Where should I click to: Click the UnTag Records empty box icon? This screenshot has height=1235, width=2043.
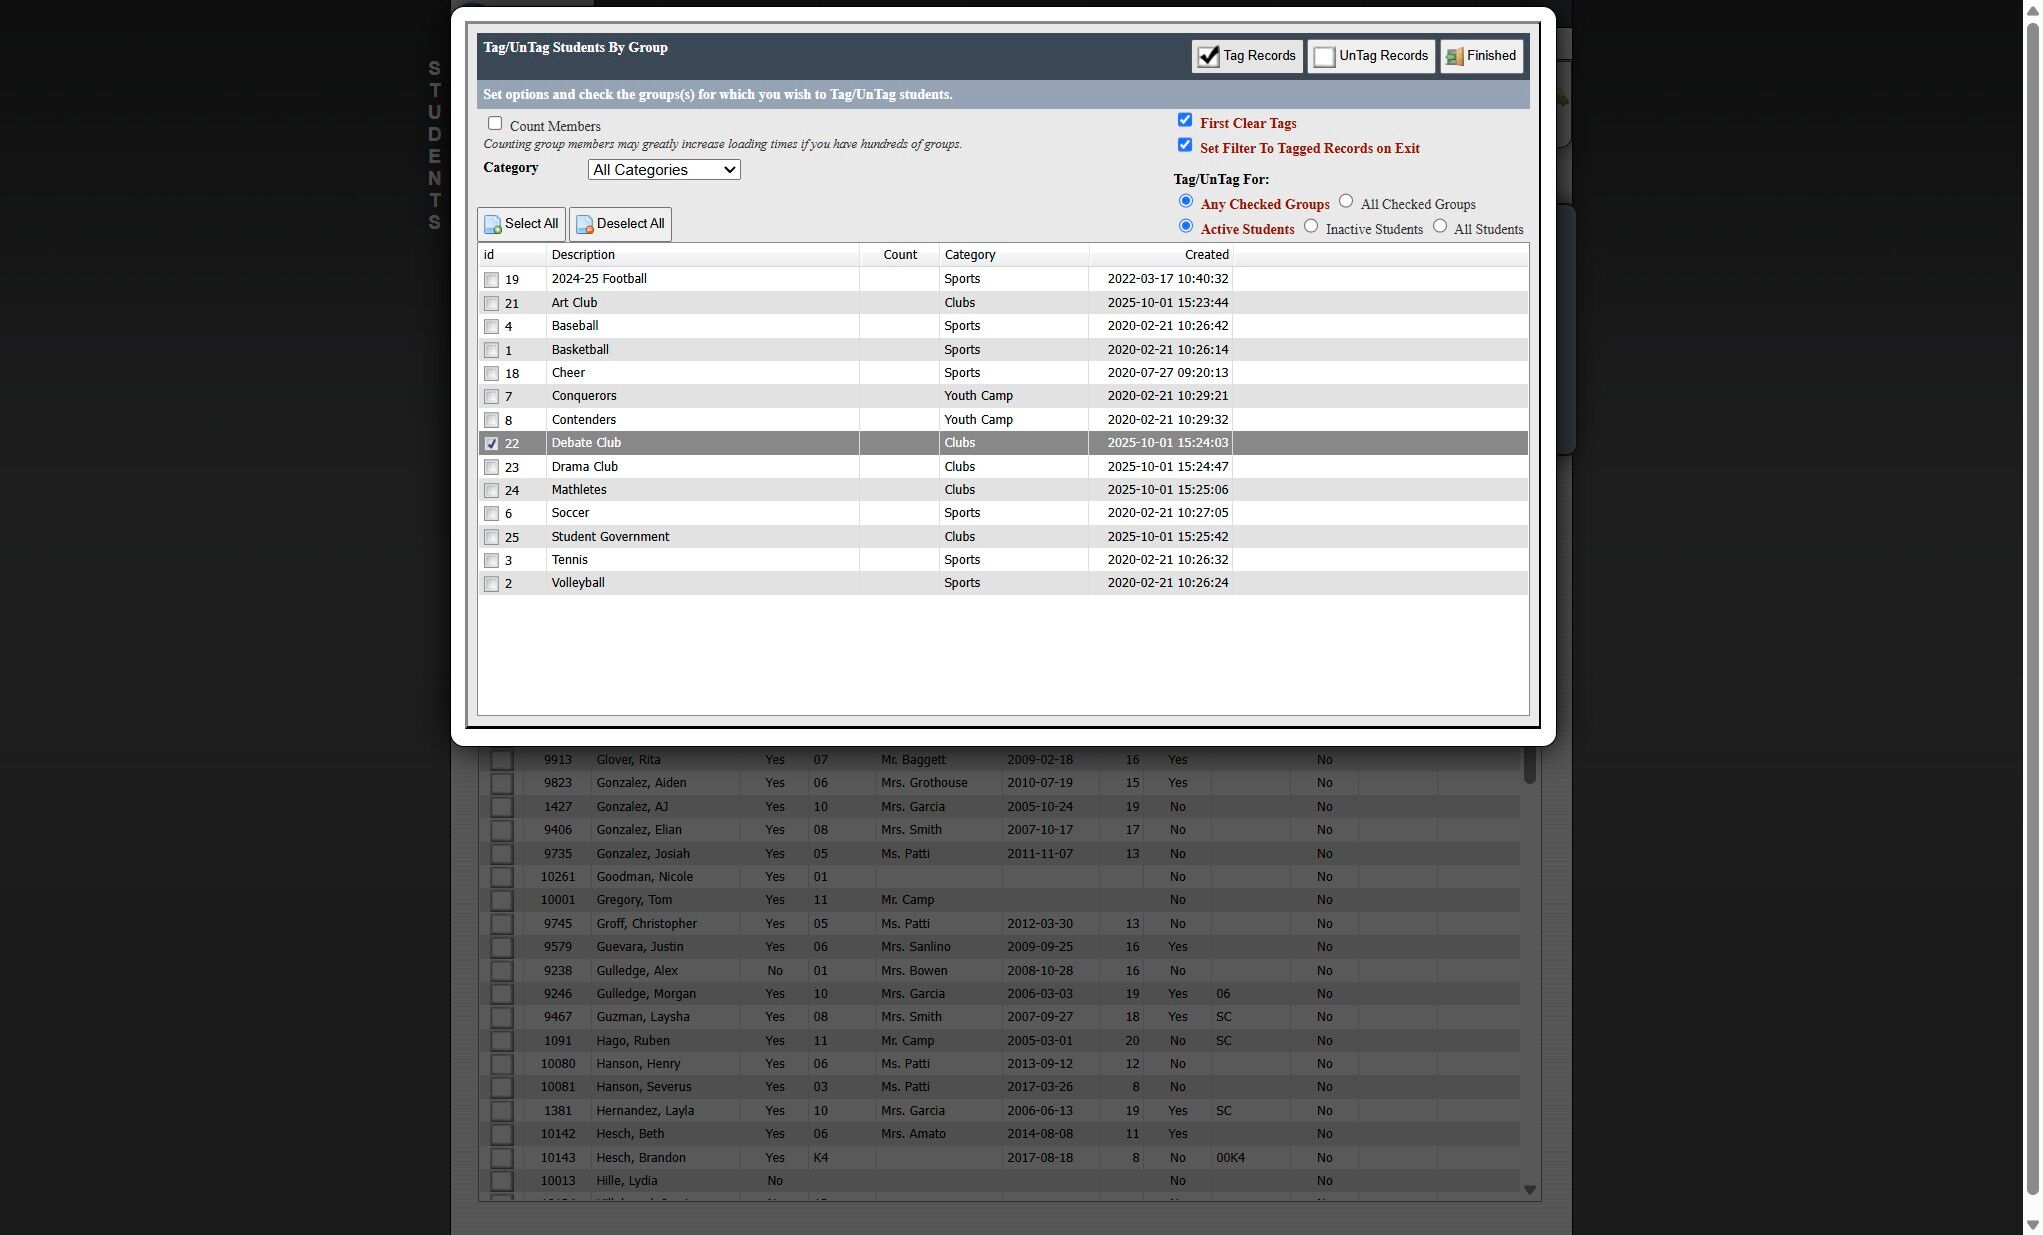pyautogui.click(x=1324, y=57)
